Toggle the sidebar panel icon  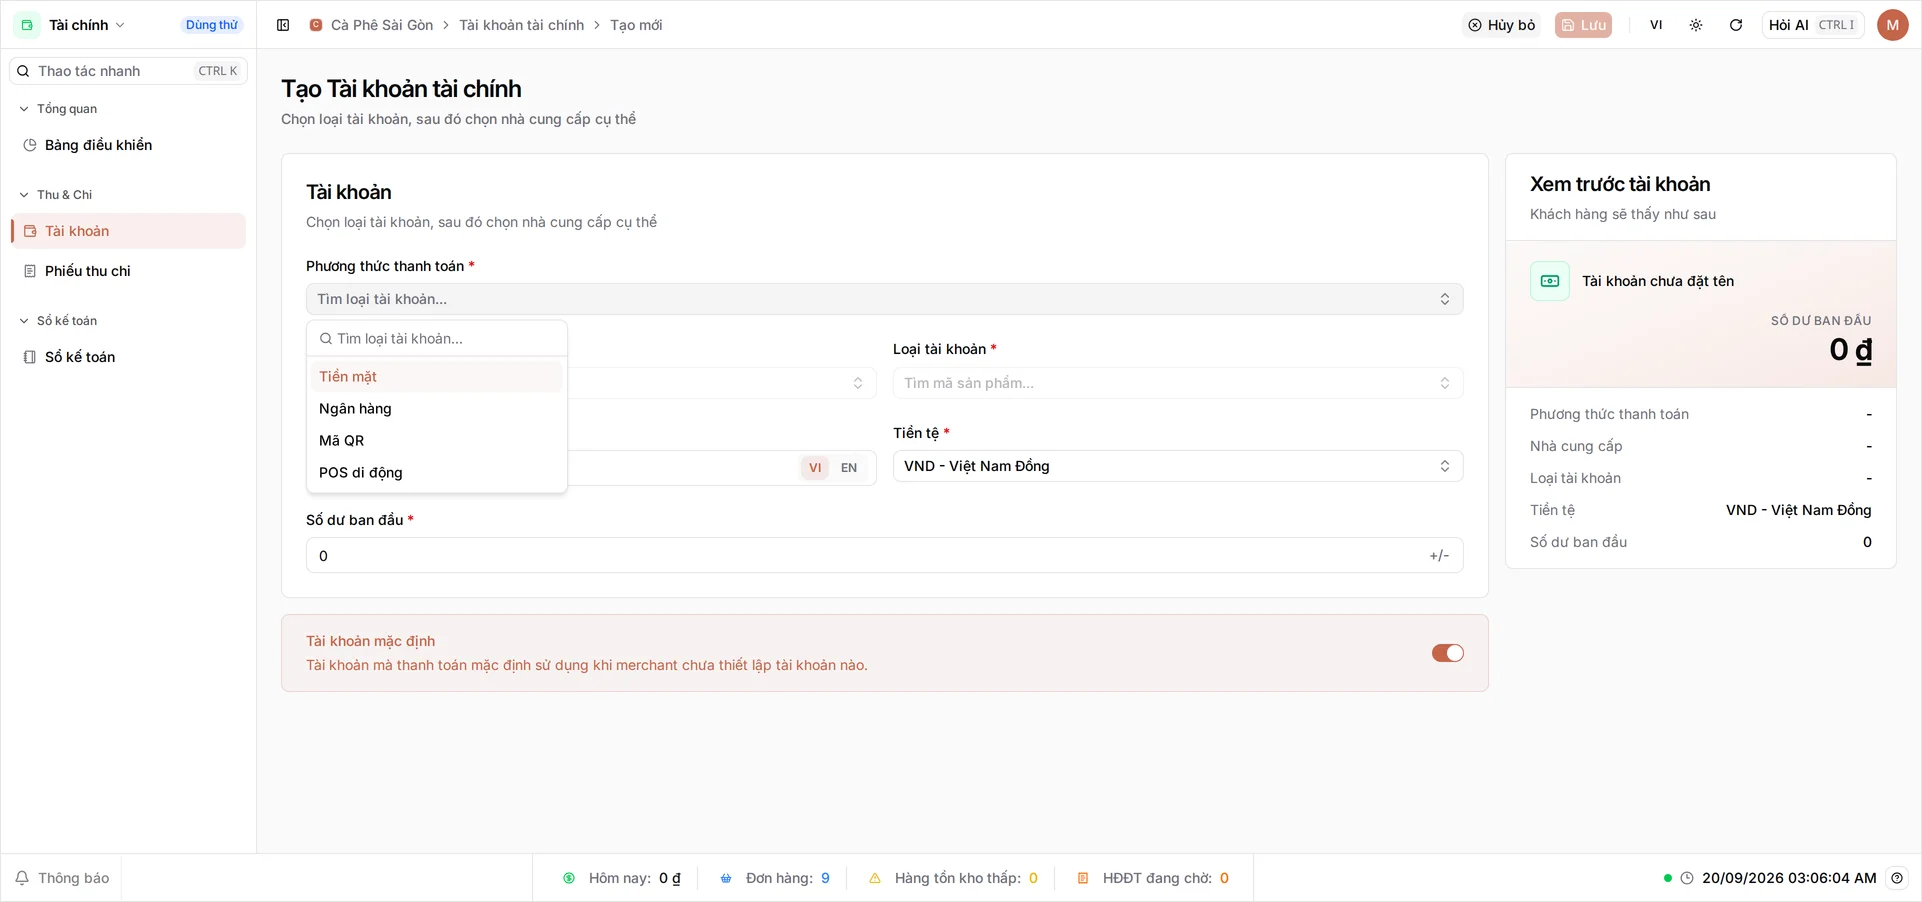[283, 25]
